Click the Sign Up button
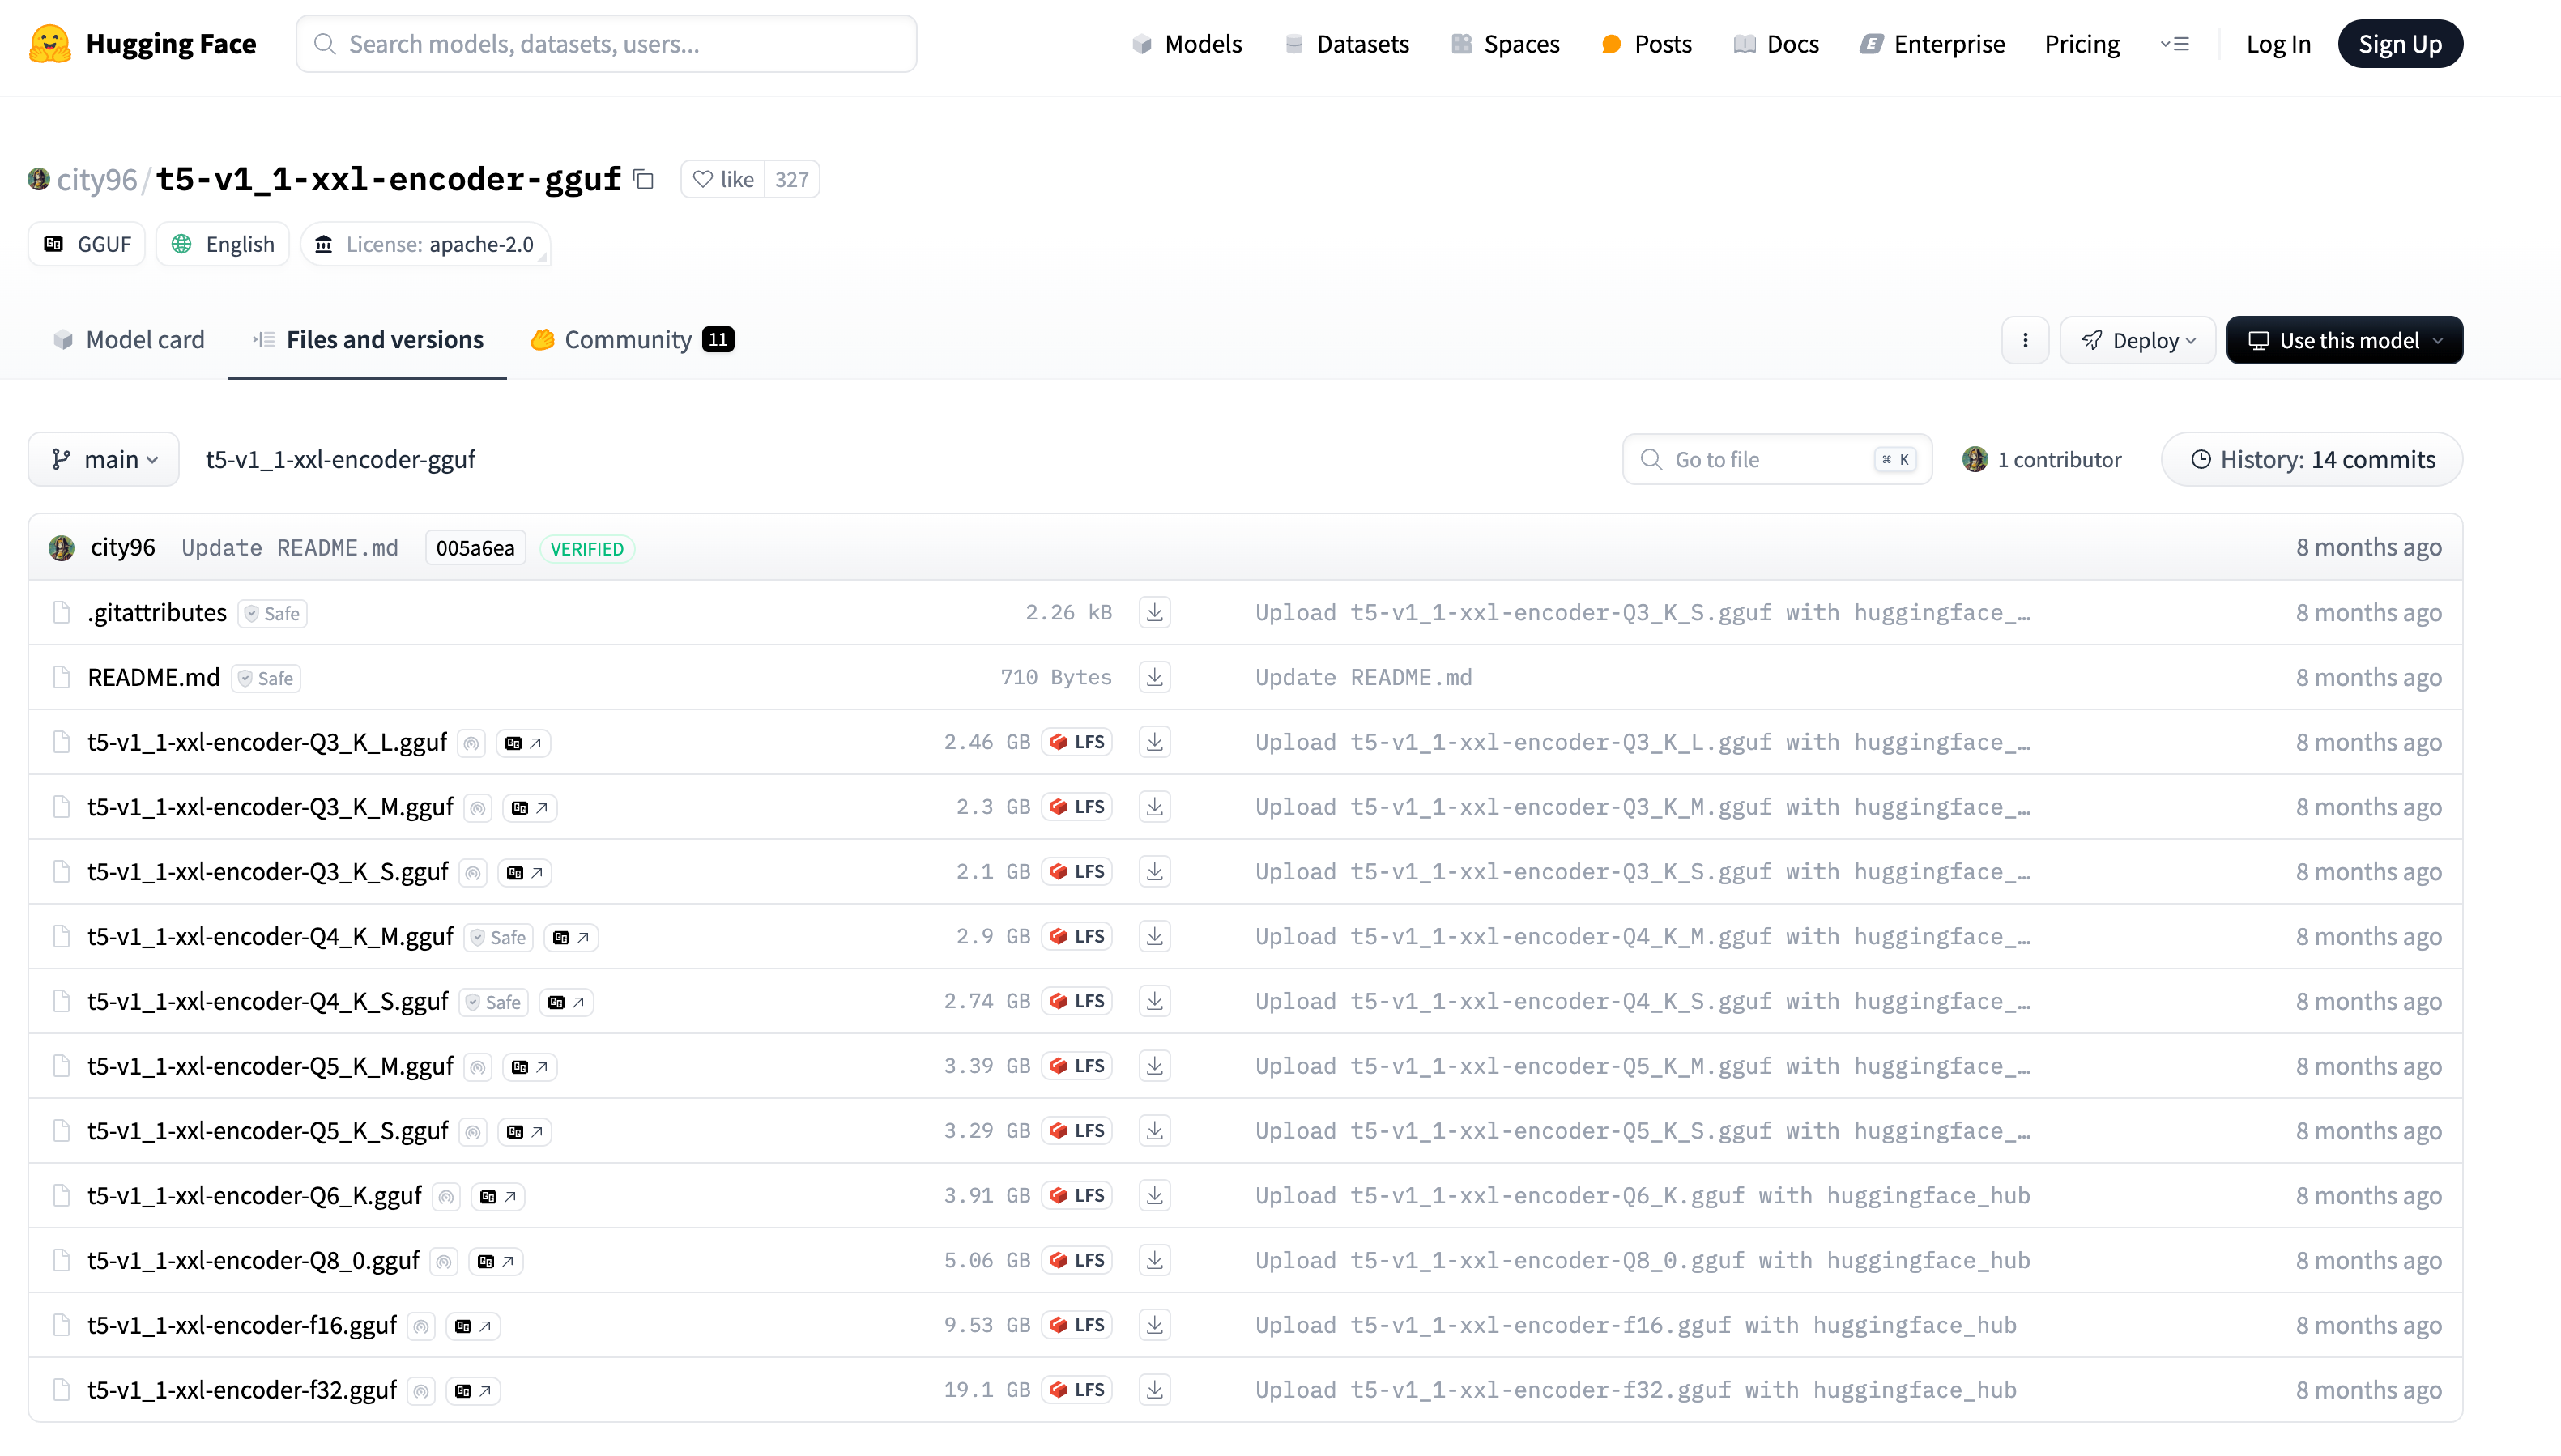2561x1456 pixels. 2399,44
